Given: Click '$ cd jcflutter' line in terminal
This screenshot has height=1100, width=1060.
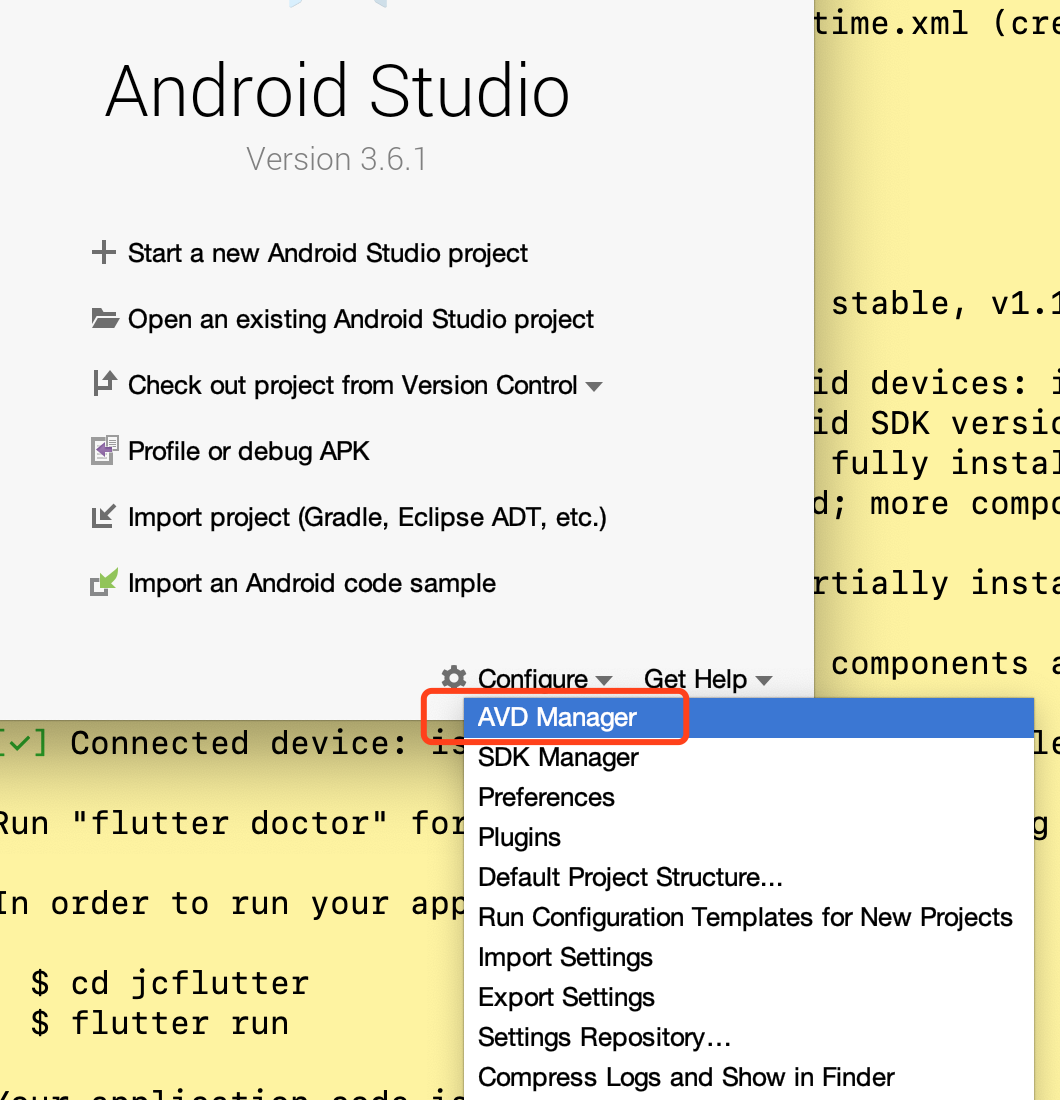Looking at the screenshot, I should pyautogui.click(x=170, y=984).
